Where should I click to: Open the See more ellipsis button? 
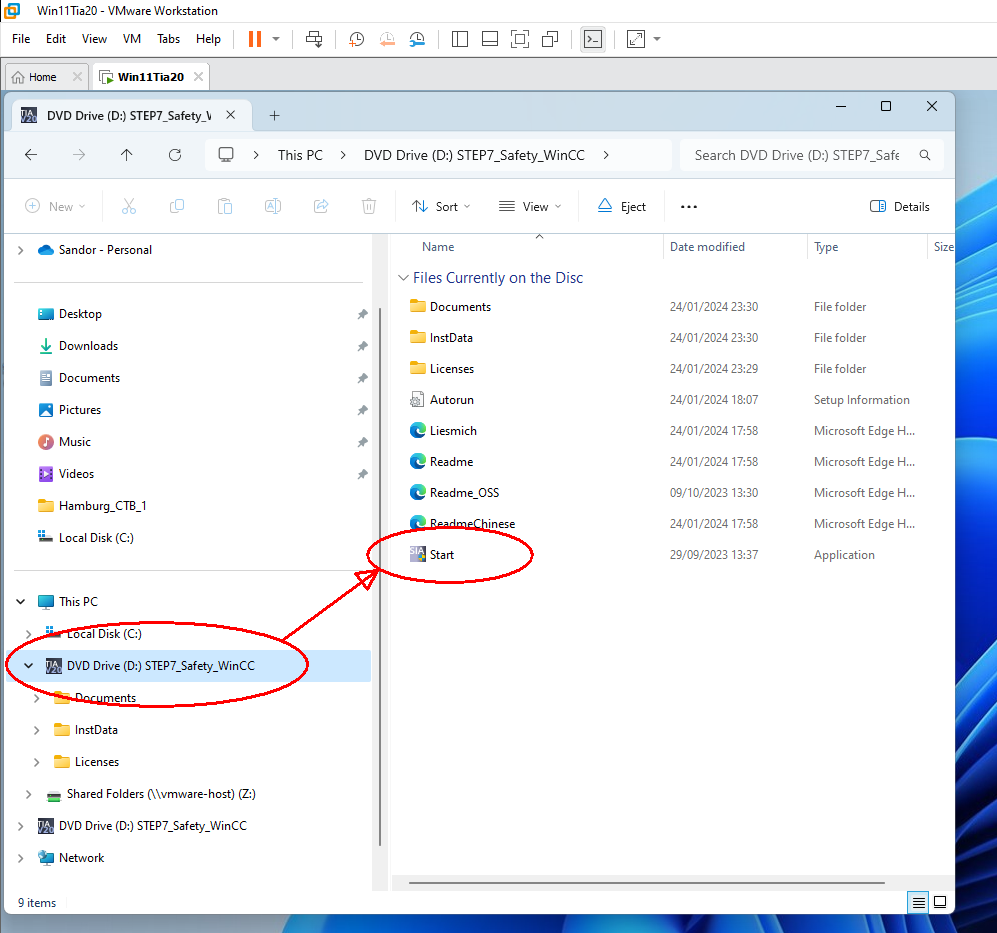coord(688,207)
